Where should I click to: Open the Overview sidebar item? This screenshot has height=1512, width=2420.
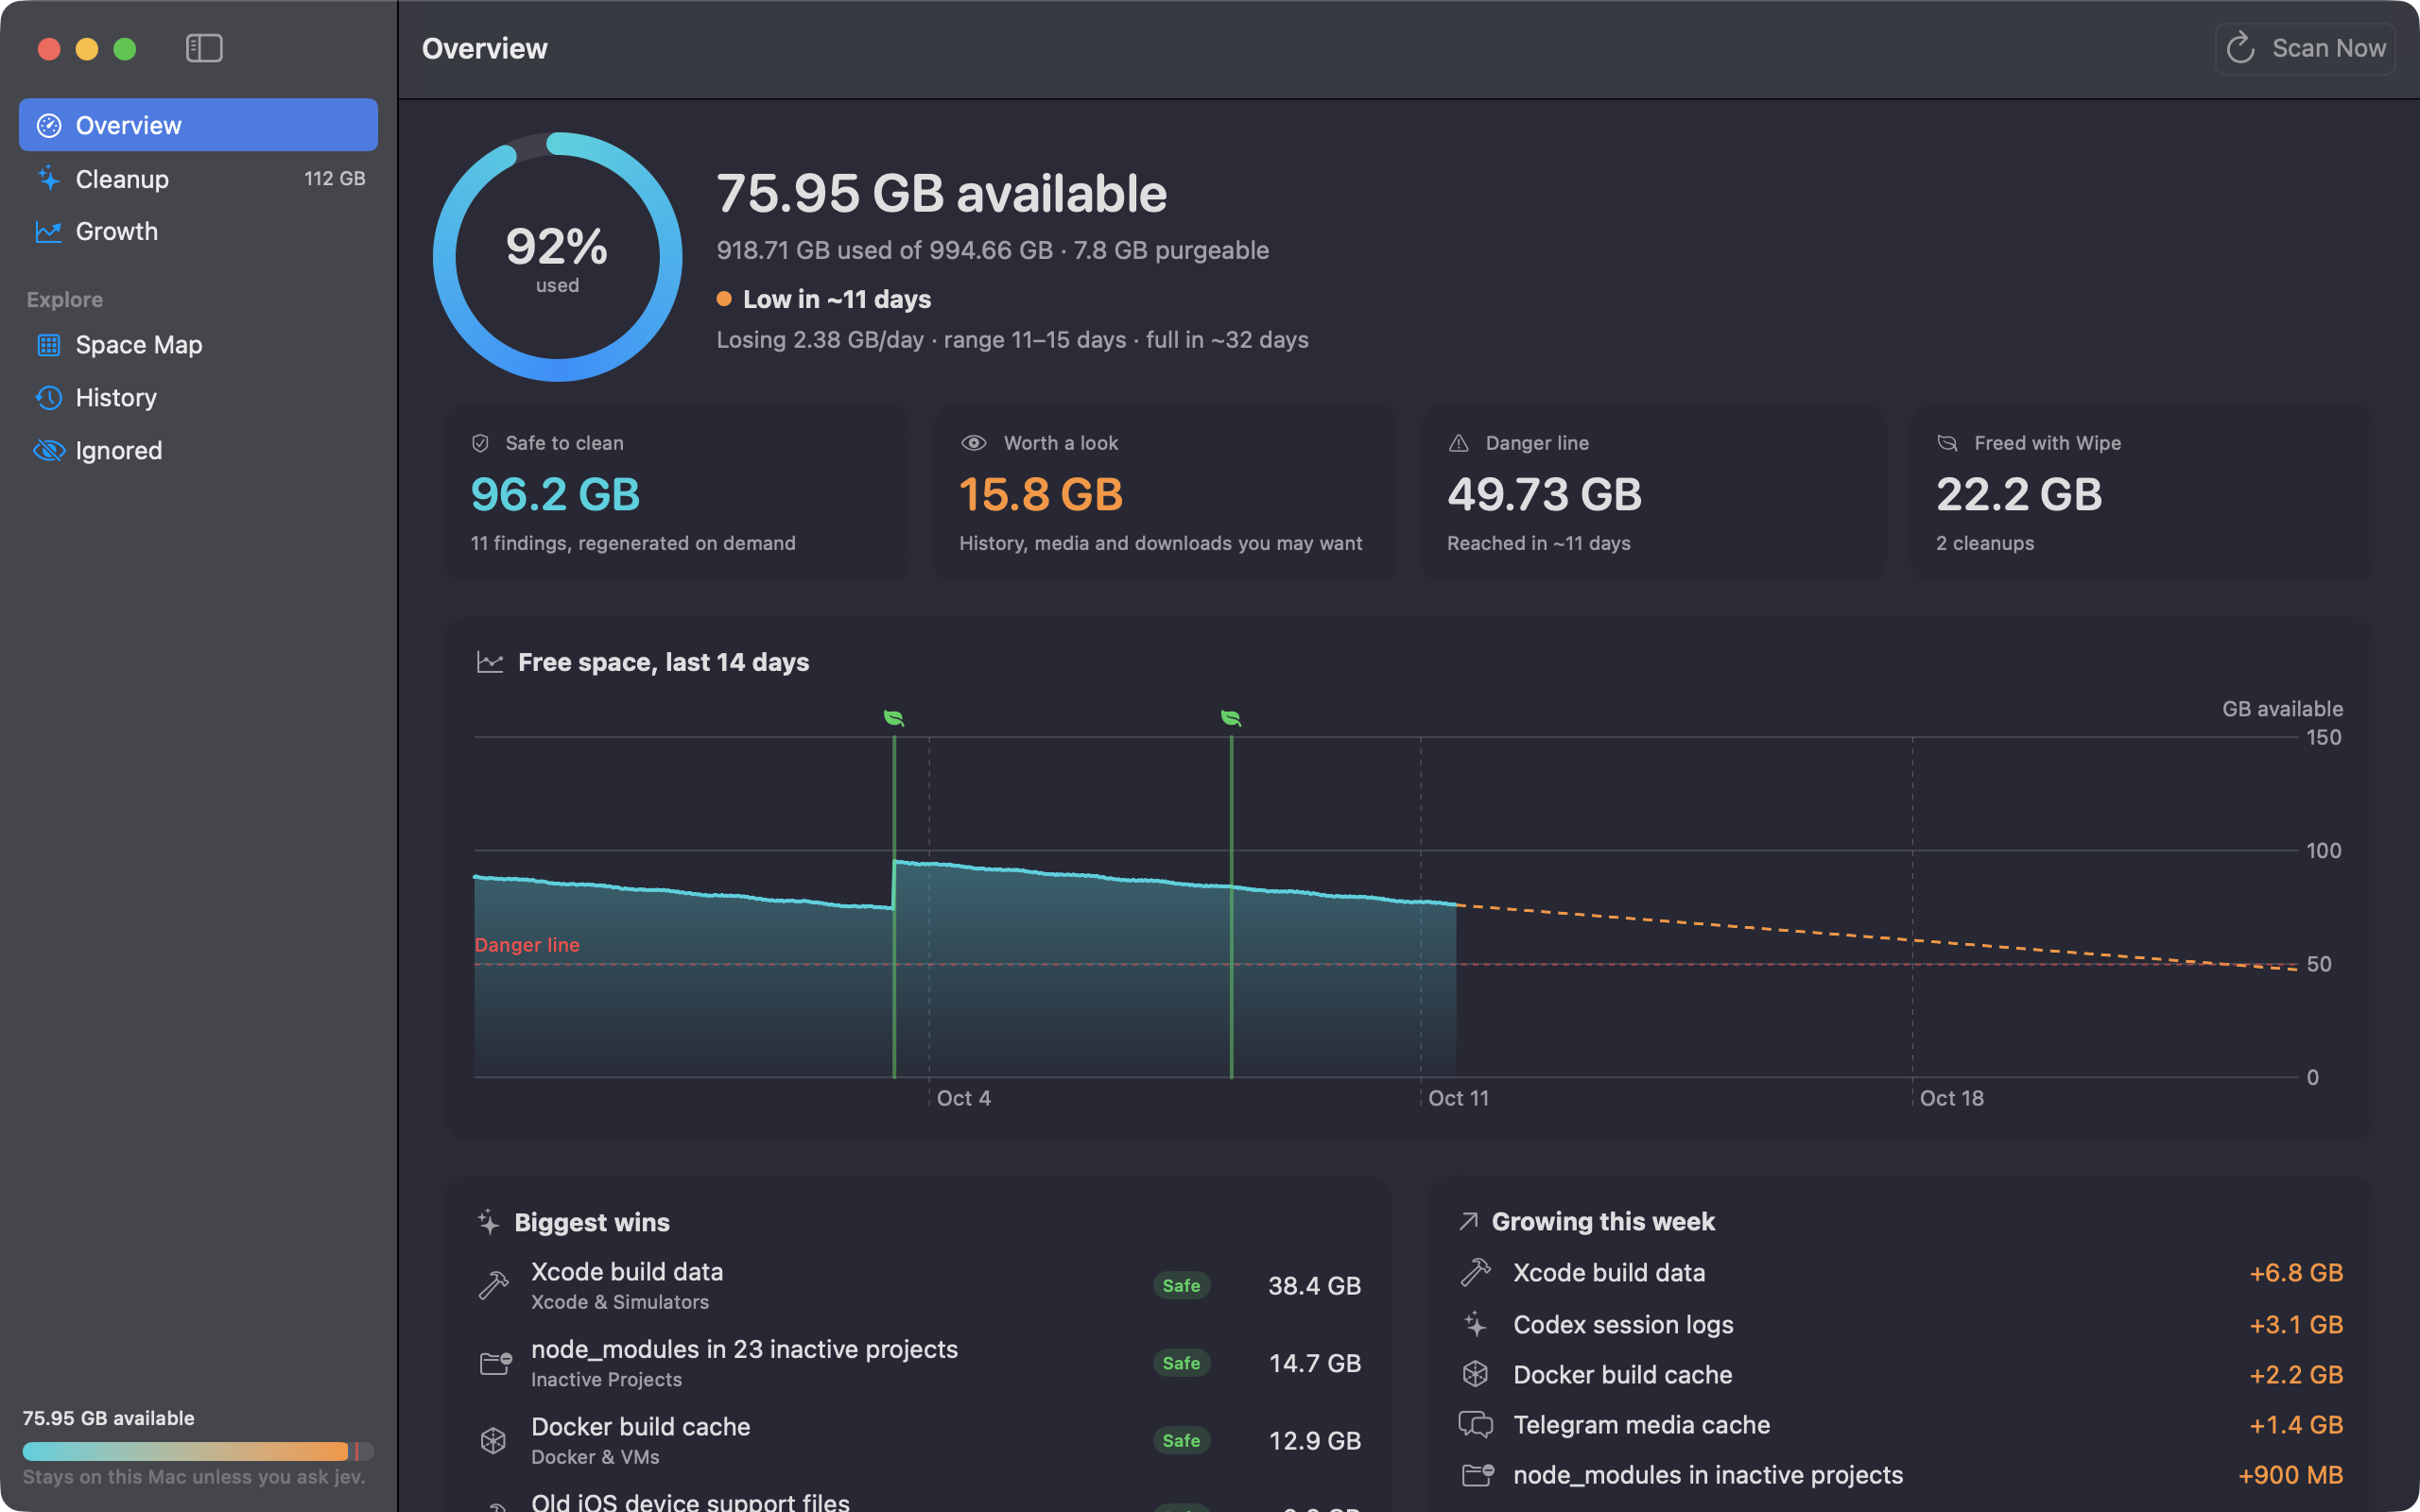(198, 125)
